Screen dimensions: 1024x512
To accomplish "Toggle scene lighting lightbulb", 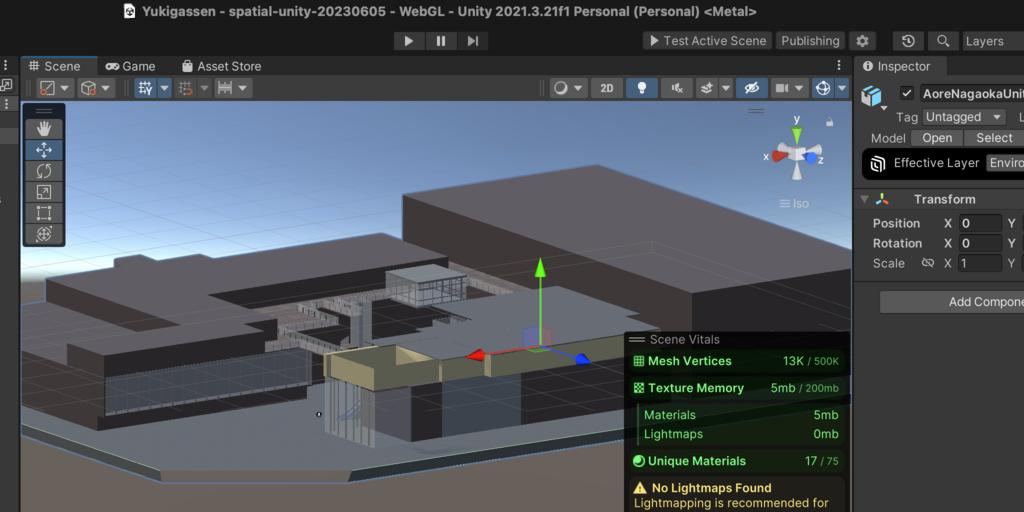I will point(641,88).
